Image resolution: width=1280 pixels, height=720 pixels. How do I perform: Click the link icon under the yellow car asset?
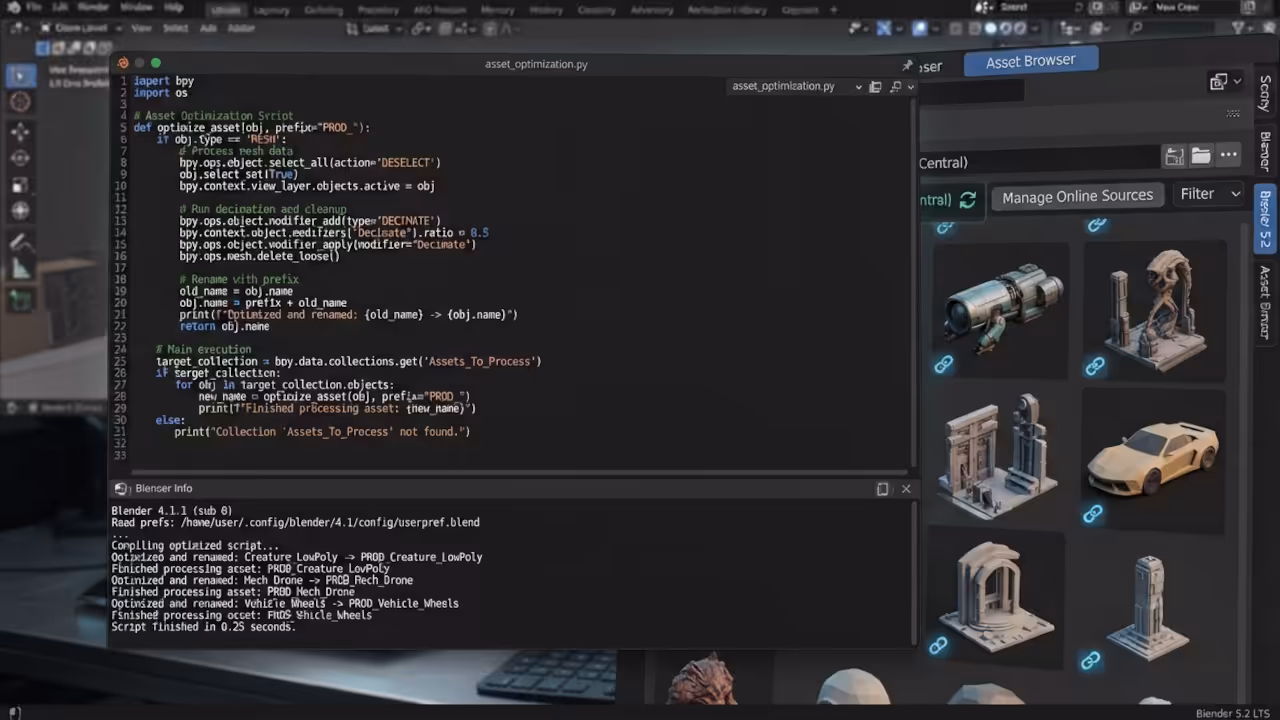(1092, 514)
